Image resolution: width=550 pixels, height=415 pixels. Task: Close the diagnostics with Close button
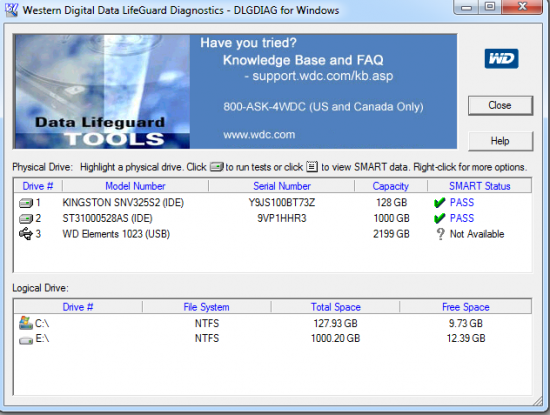pos(501,105)
